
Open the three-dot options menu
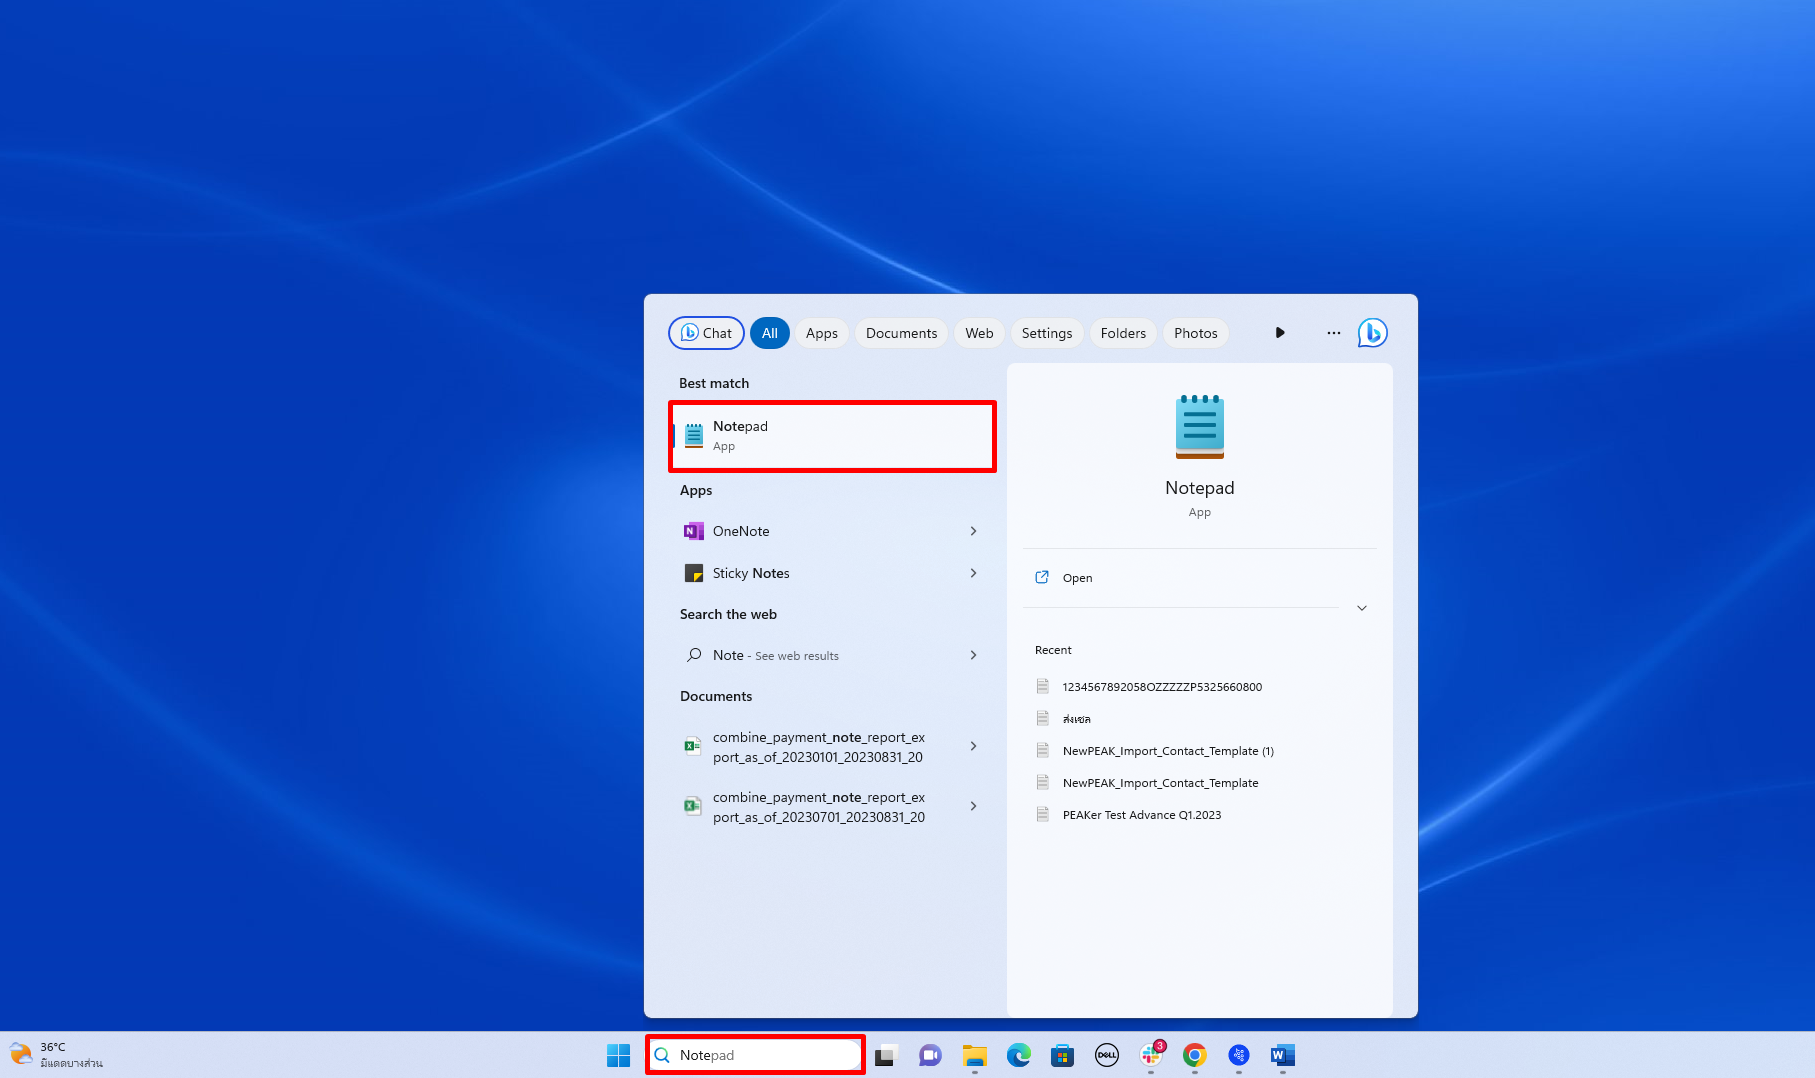1333,333
